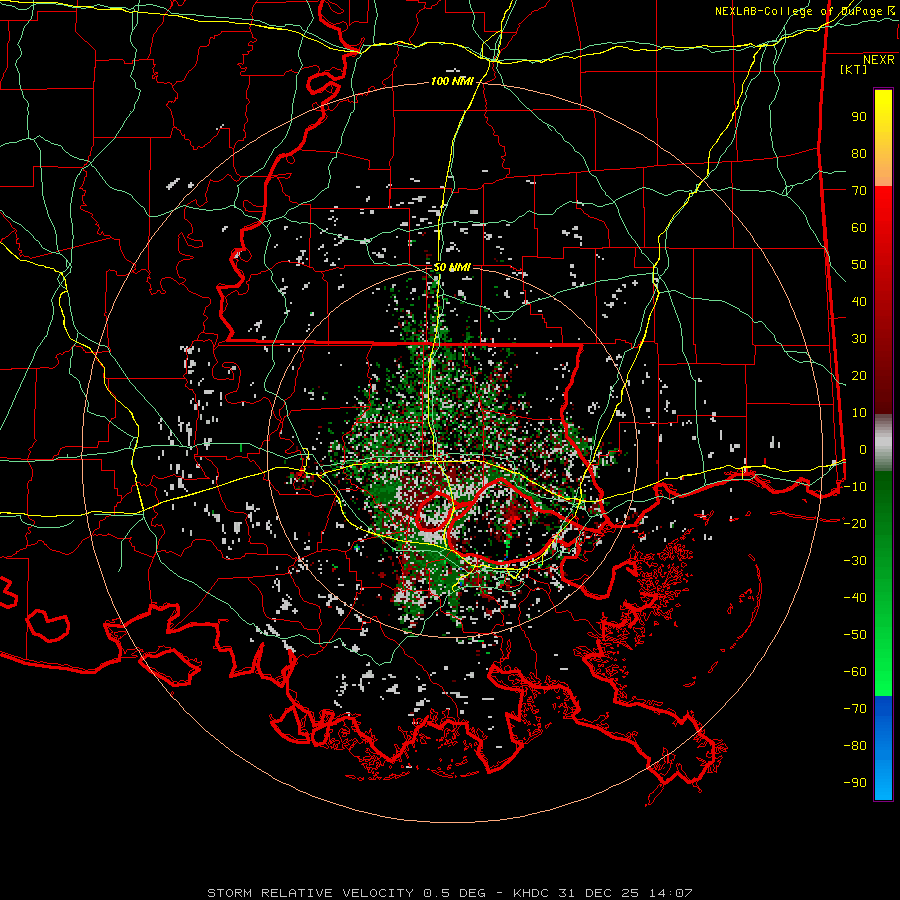
Task: Click the positive 40 knot scale label
Action: [859, 302]
